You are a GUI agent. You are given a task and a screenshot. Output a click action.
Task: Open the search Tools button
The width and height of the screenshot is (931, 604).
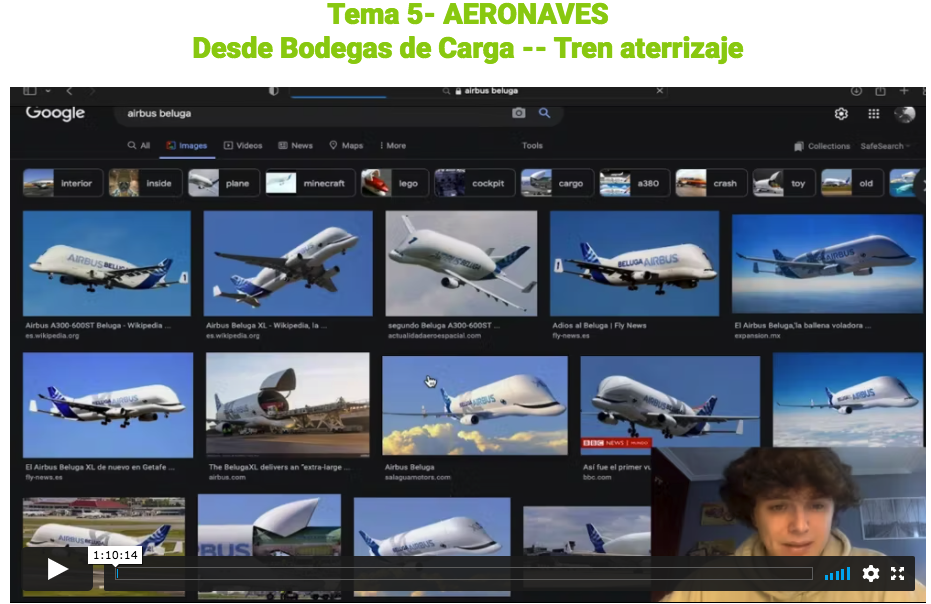pos(532,146)
